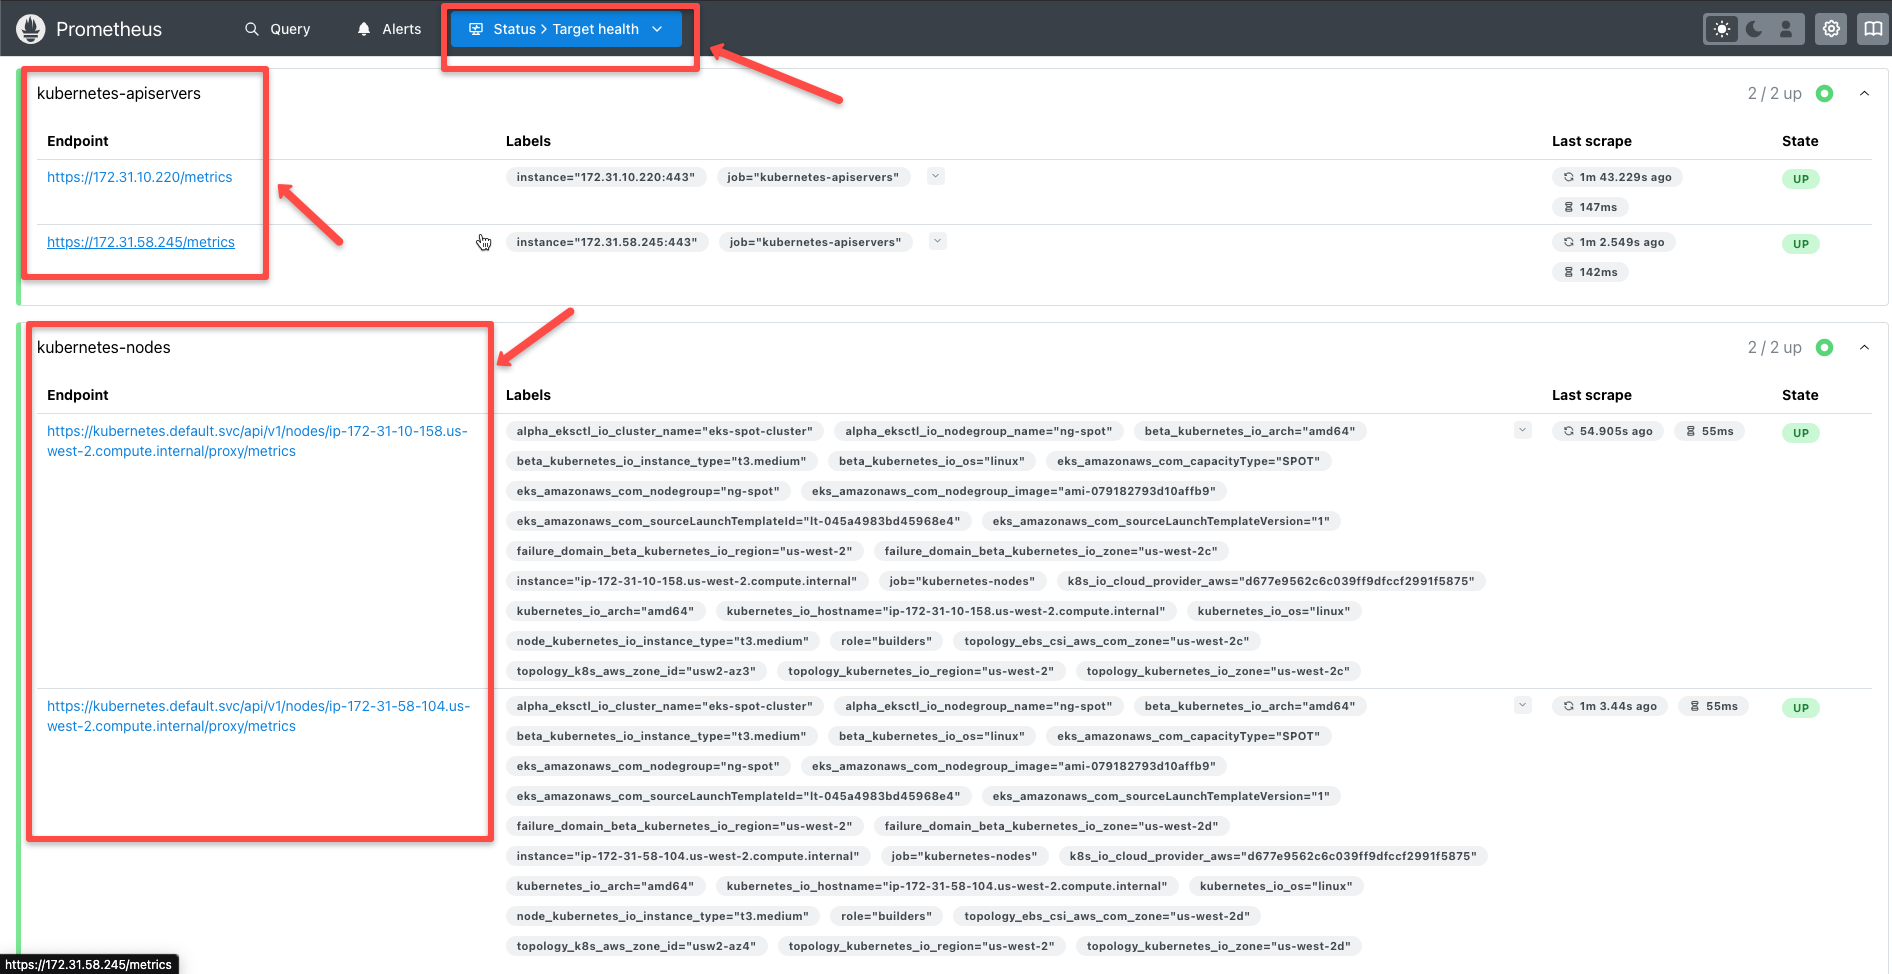Open https://172.31.58.245/metrics endpoint
This screenshot has height=974, width=1892.
click(141, 242)
